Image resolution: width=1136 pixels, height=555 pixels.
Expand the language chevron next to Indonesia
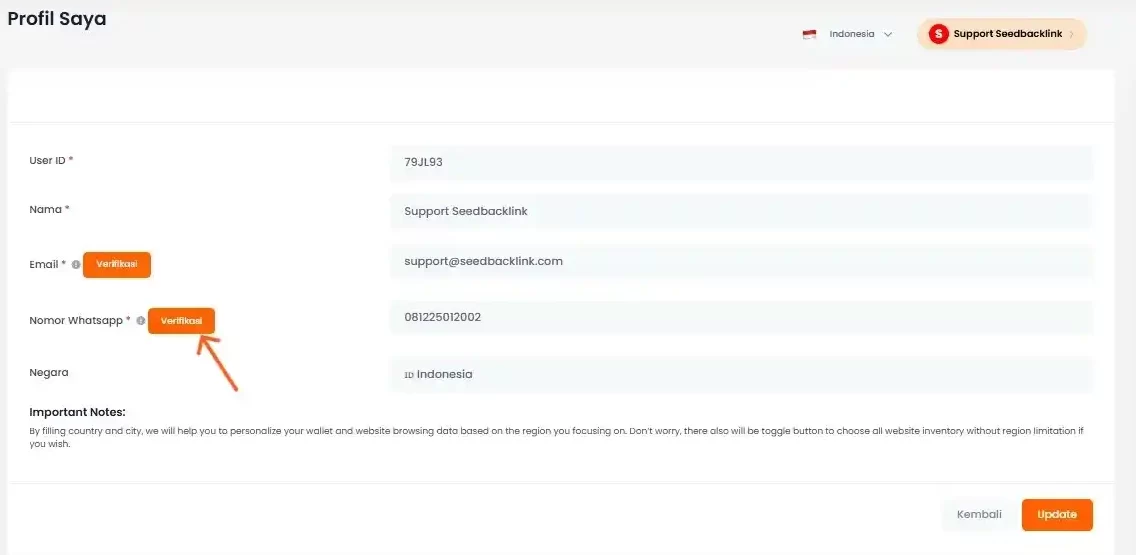[887, 34]
